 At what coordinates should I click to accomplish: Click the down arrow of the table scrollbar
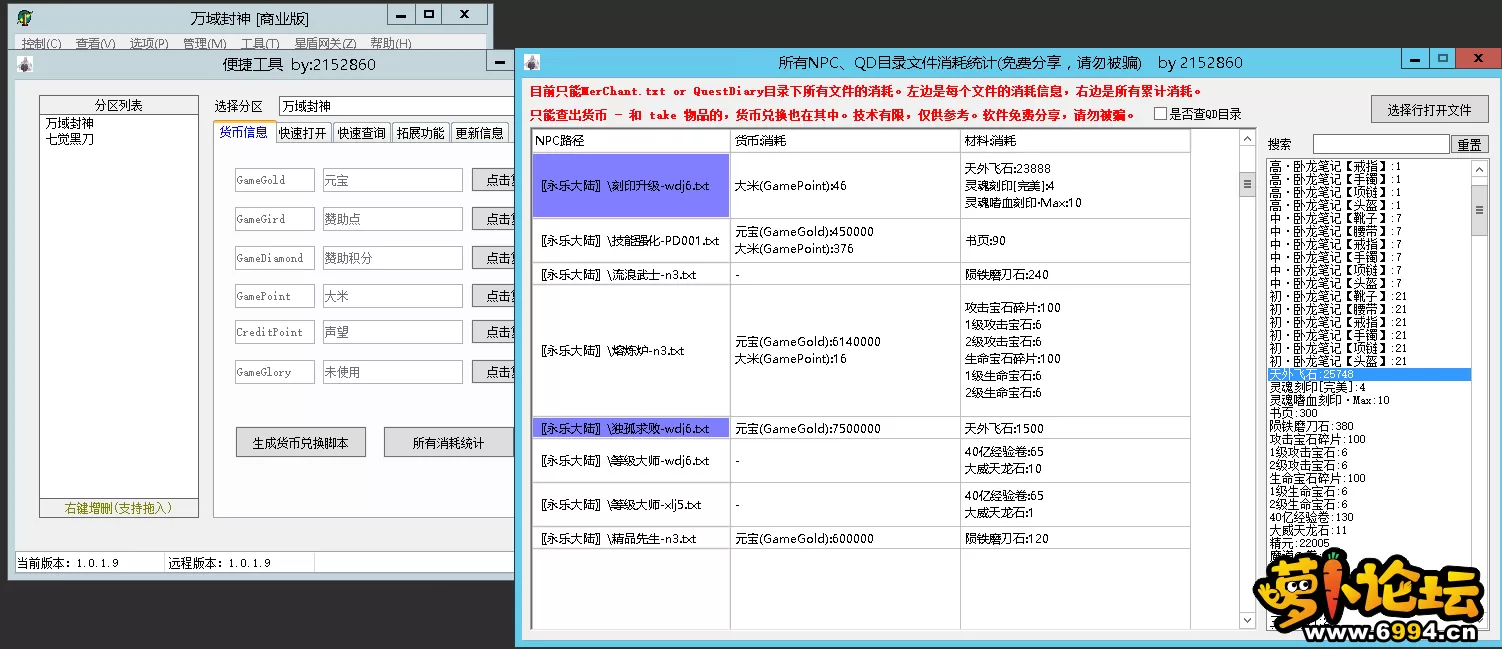1247,620
